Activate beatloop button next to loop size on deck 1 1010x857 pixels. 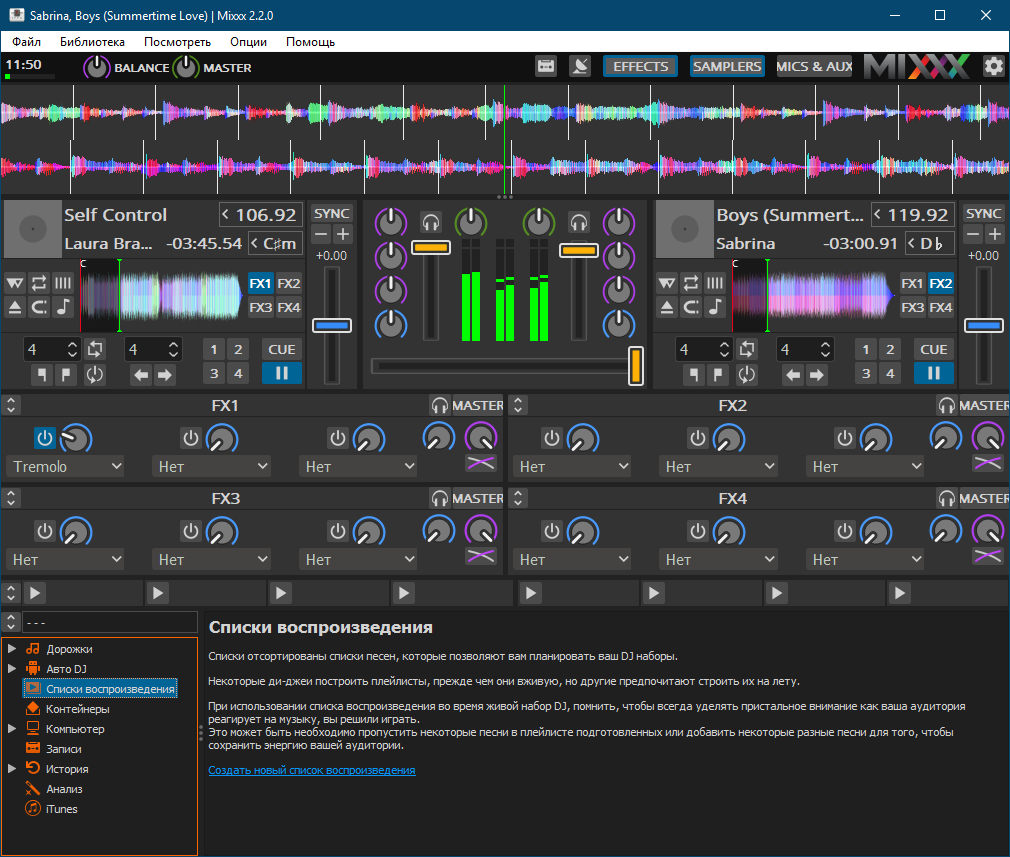click(x=95, y=349)
